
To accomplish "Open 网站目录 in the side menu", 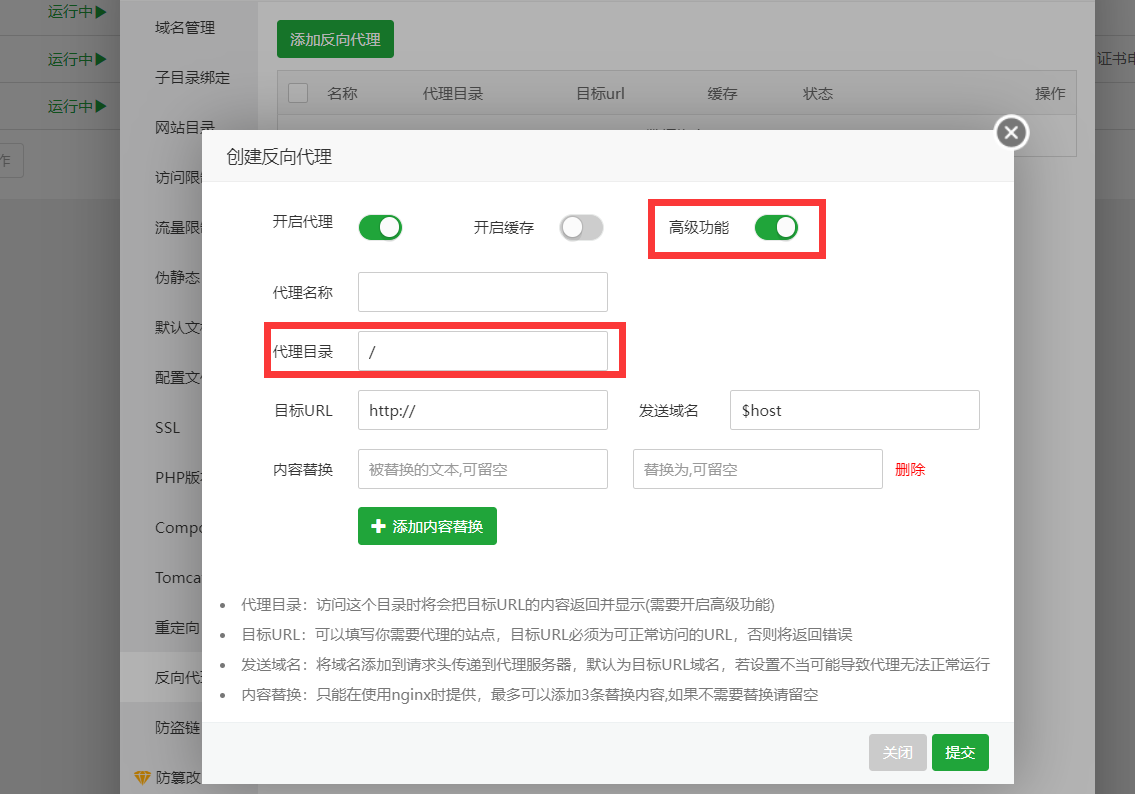I will click(x=185, y=127).
